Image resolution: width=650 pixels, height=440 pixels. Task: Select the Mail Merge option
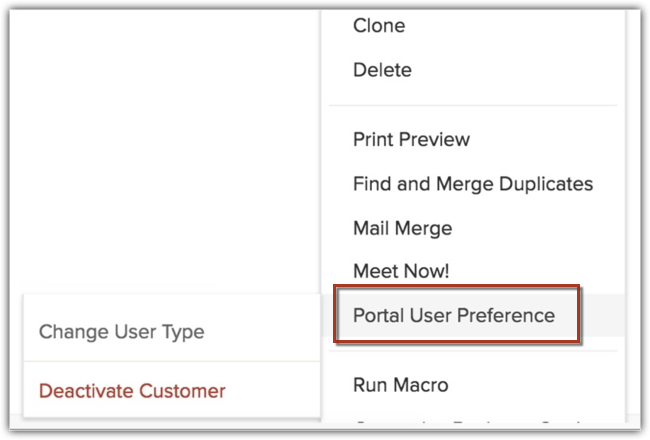tap(402, 228)
